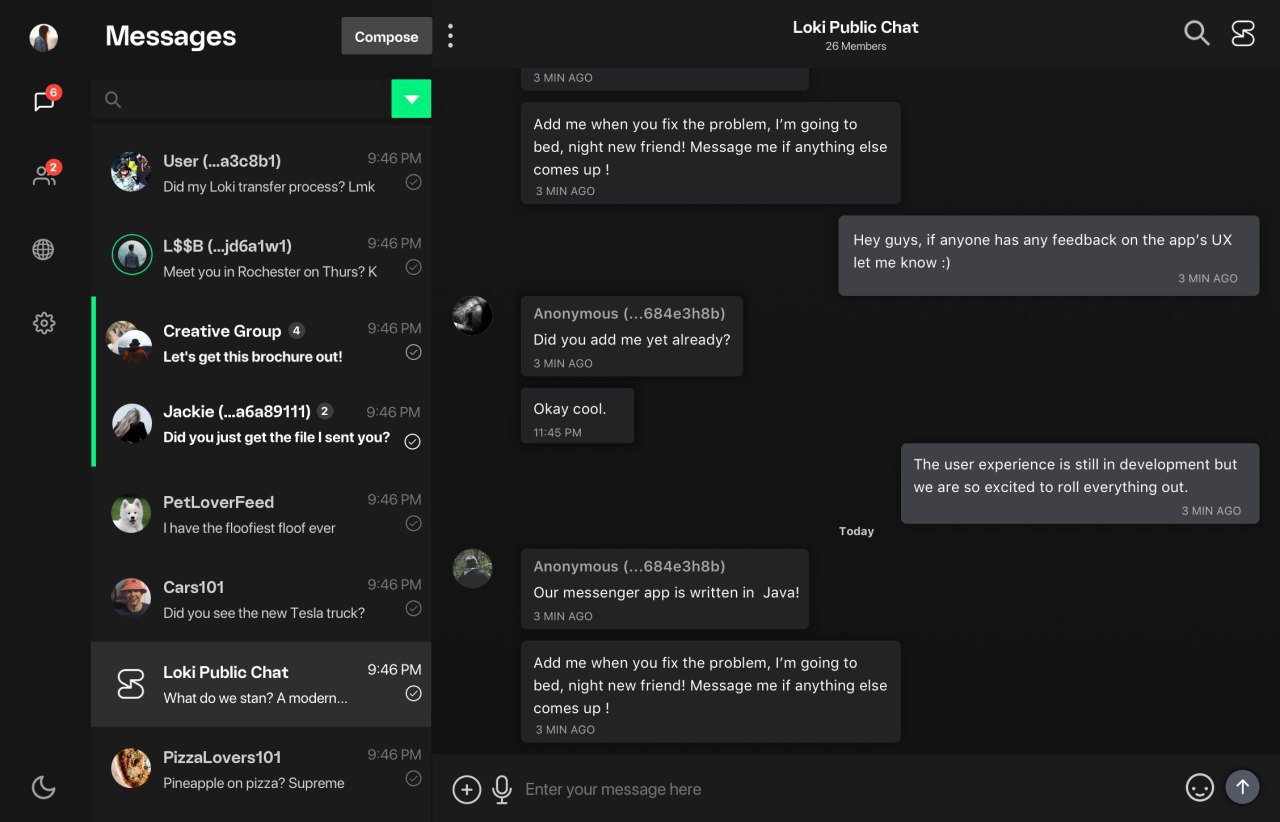Add an attachment with the plus icon

(x=467, y=789)
